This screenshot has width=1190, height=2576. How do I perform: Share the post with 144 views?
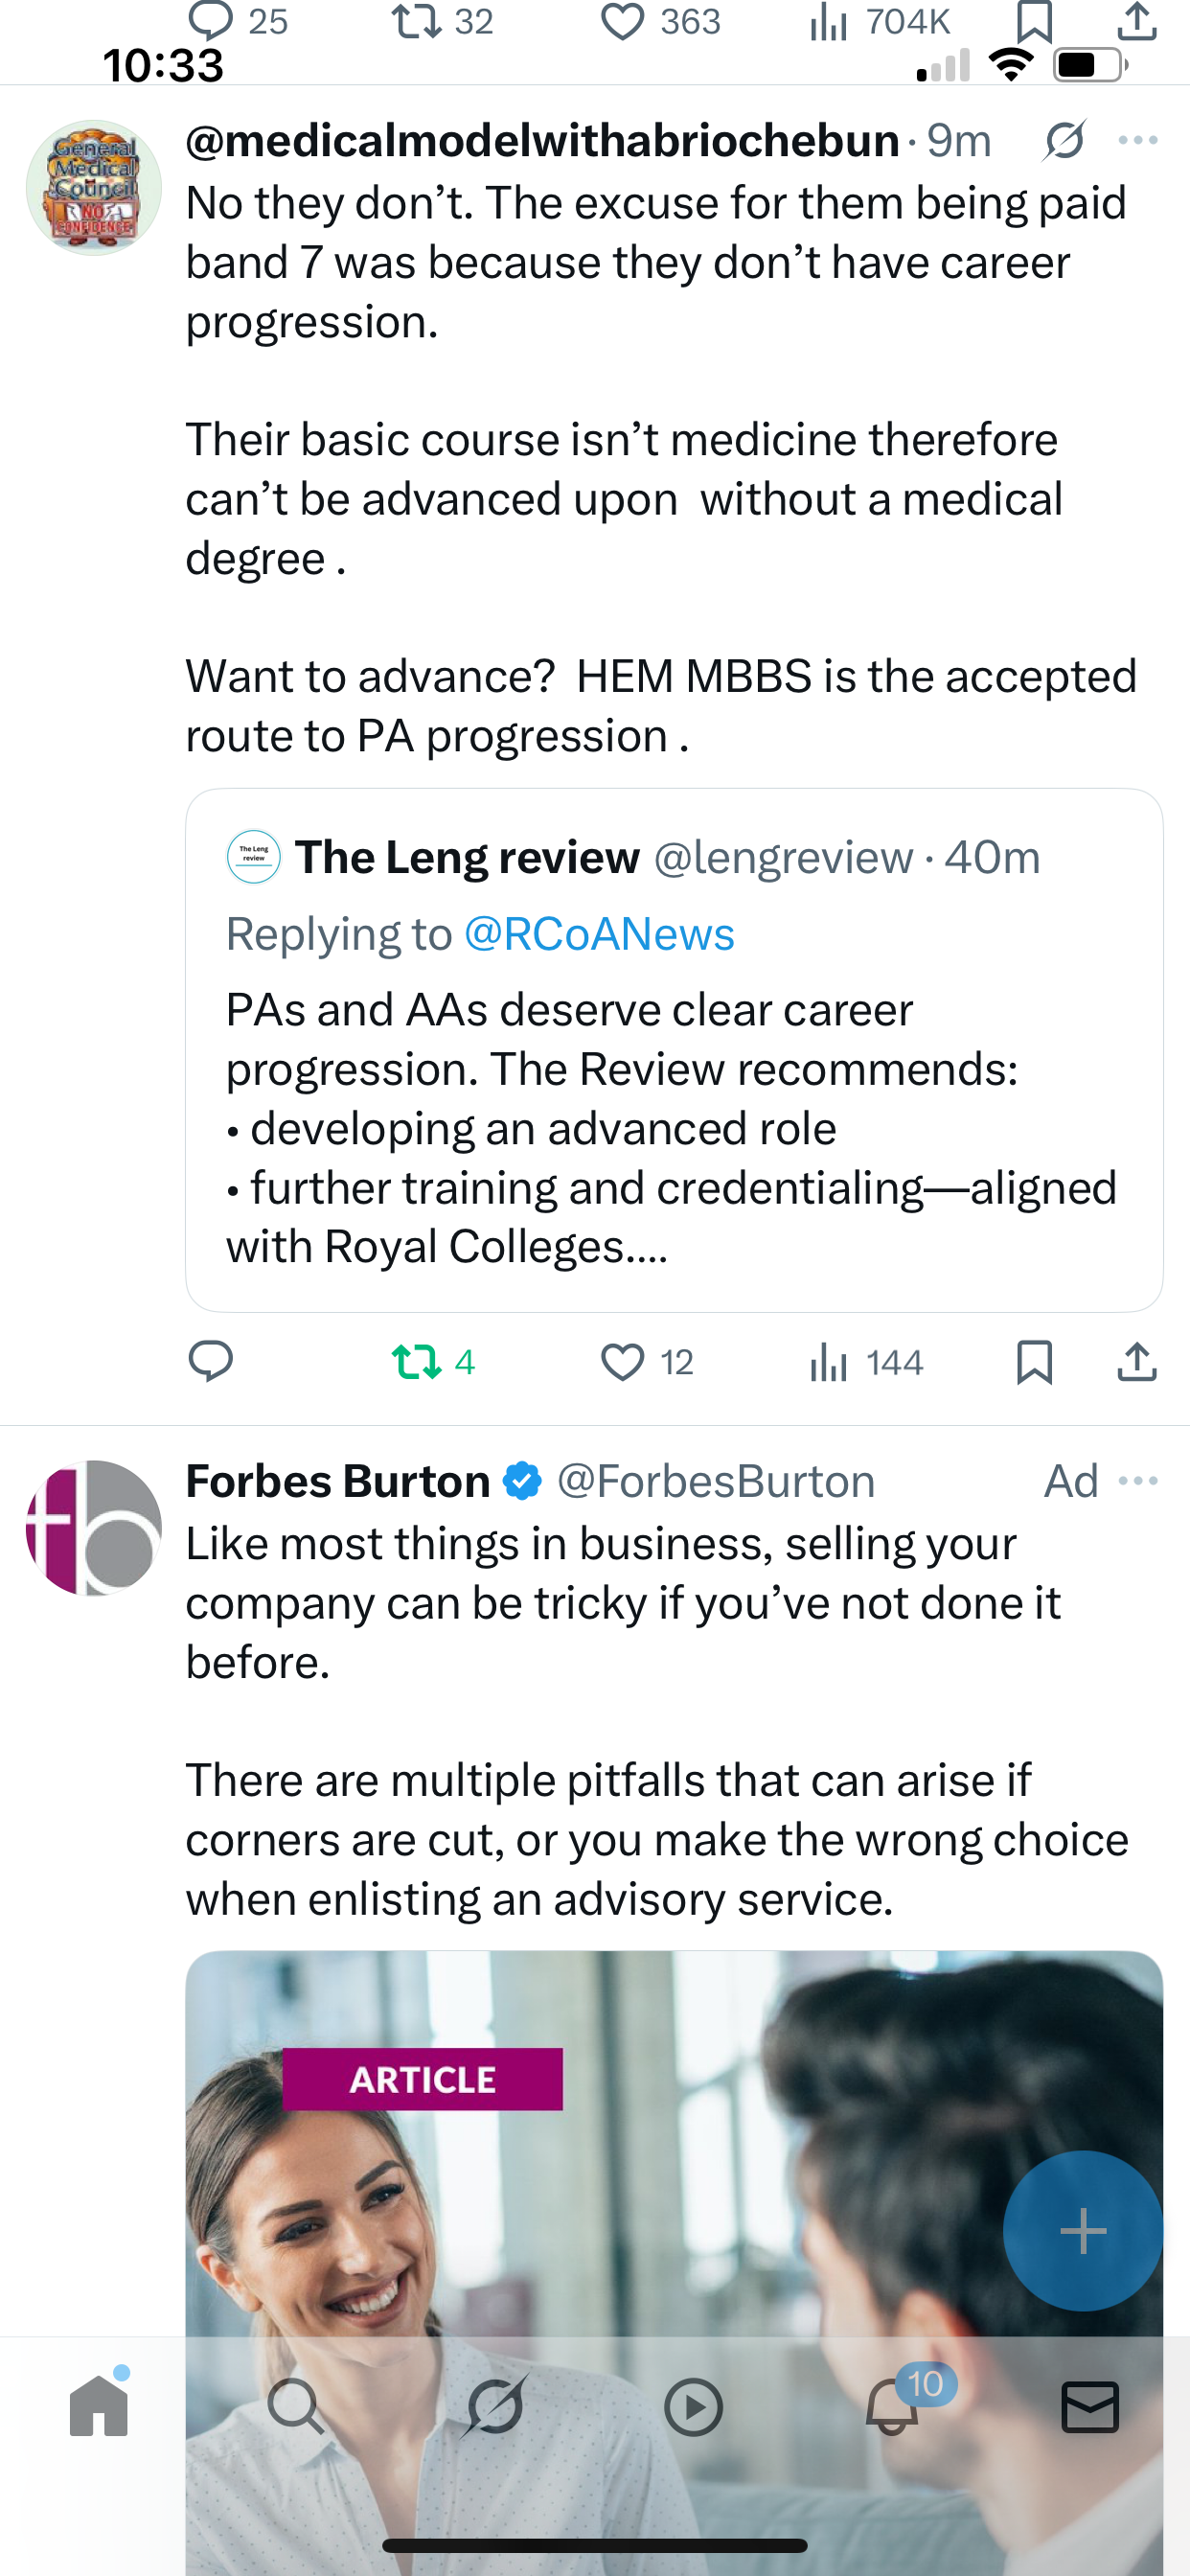pyautogui.click(x=1137, y=1361)
